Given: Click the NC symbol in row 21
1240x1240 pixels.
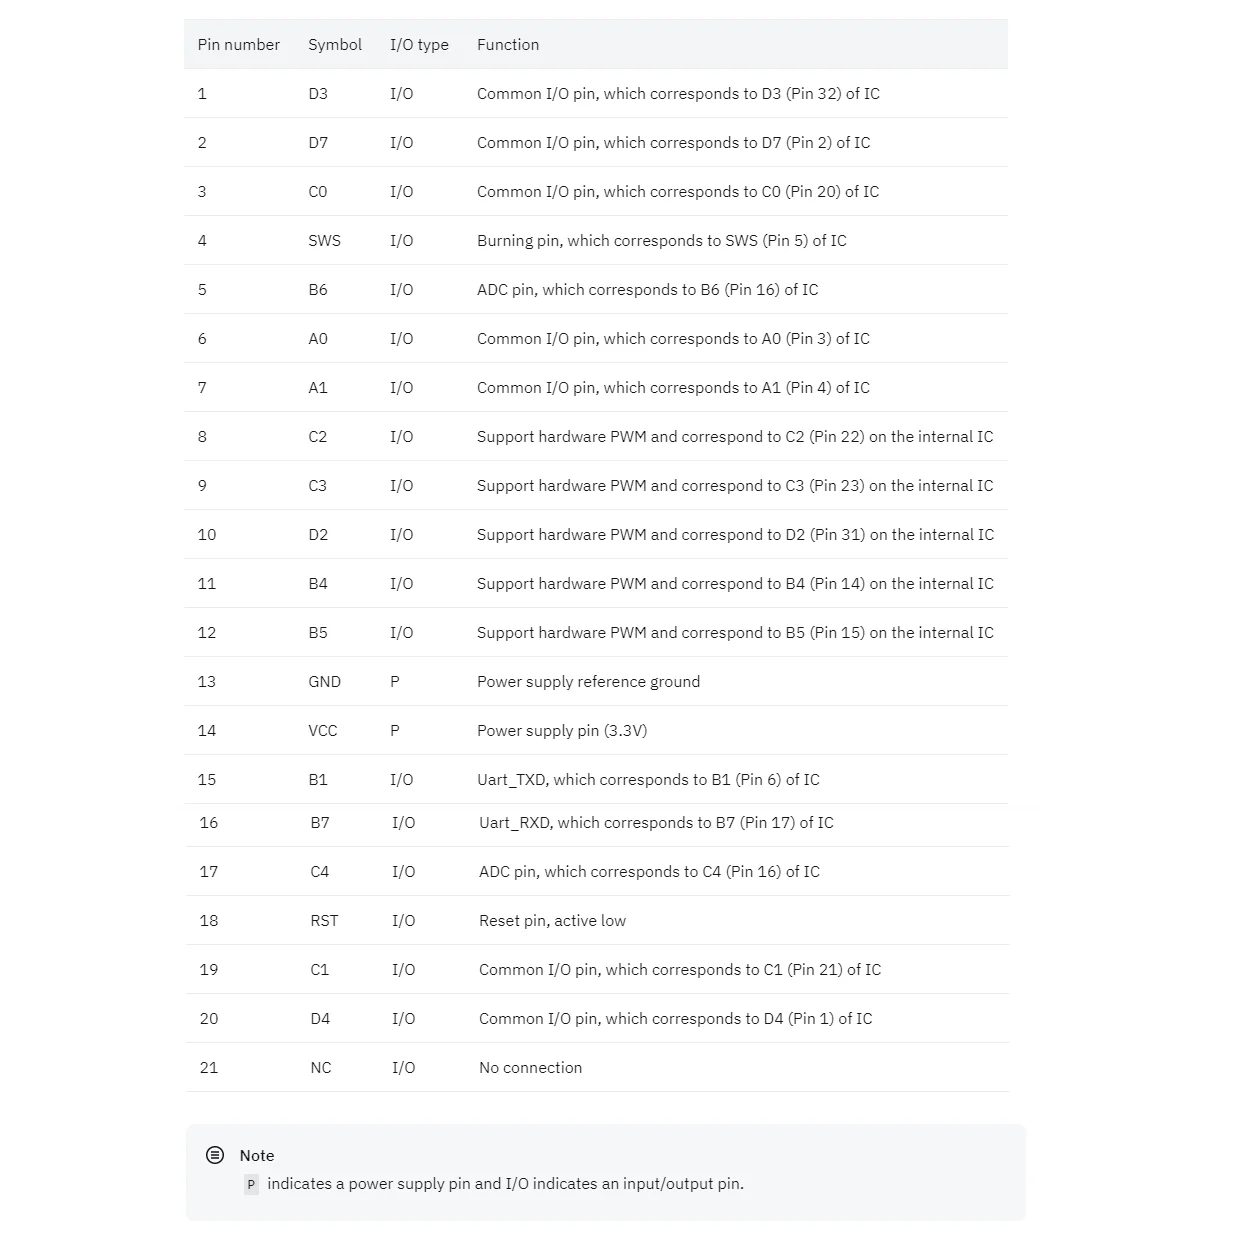Looking at the screenshot, I should pyautogui.click(x=321, y=1068).
